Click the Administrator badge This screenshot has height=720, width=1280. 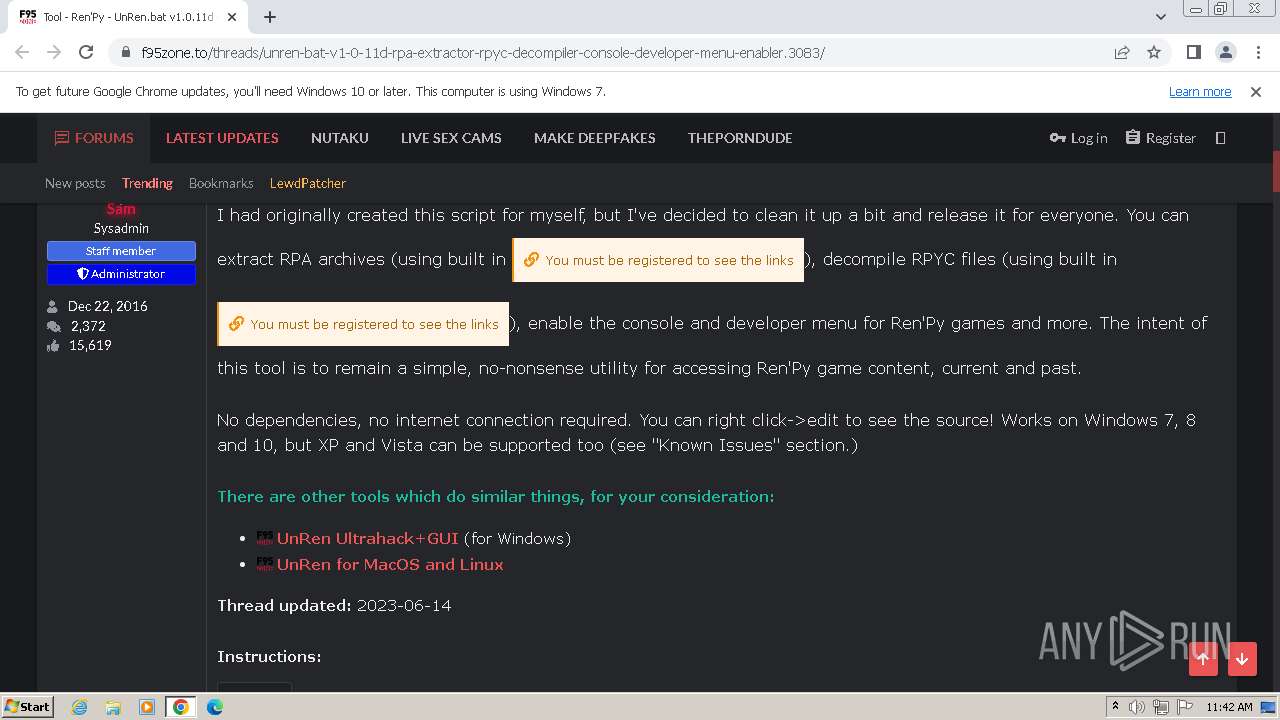(x=121, y=274)
